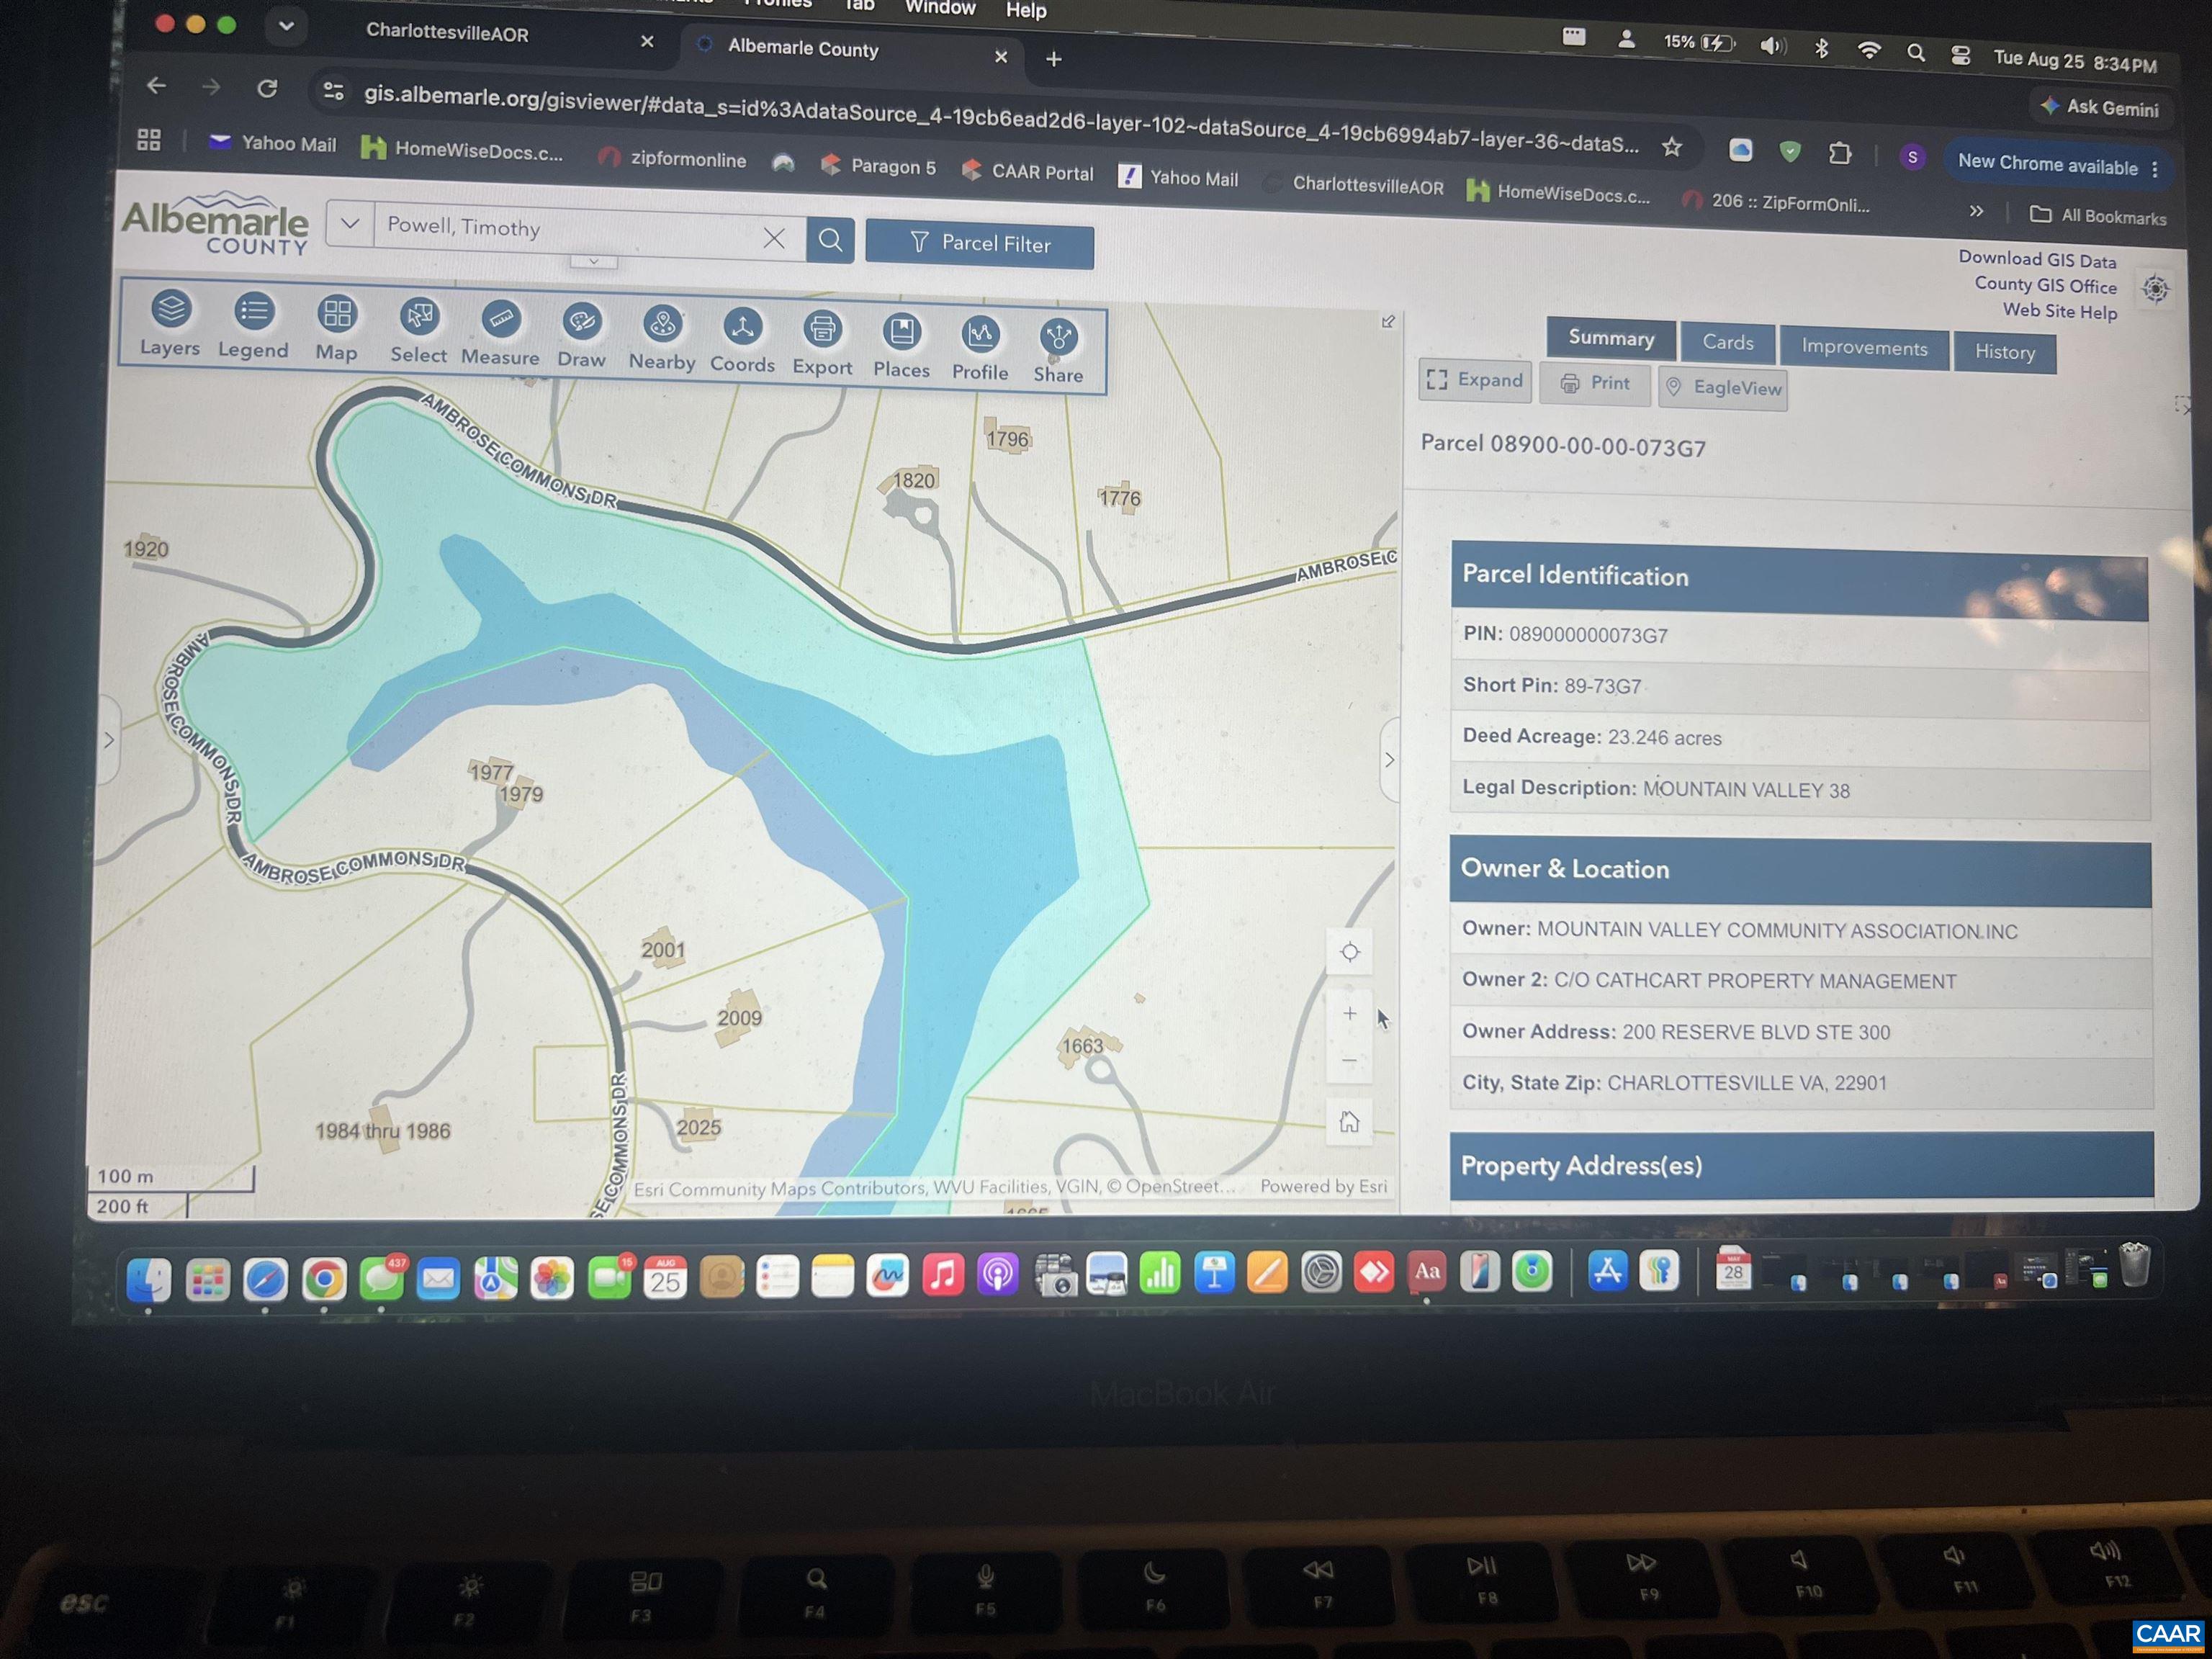Viewport: 2212px width, 1659px height.
Task: Open the Profile elevation tool
Action: coord(980,350)
